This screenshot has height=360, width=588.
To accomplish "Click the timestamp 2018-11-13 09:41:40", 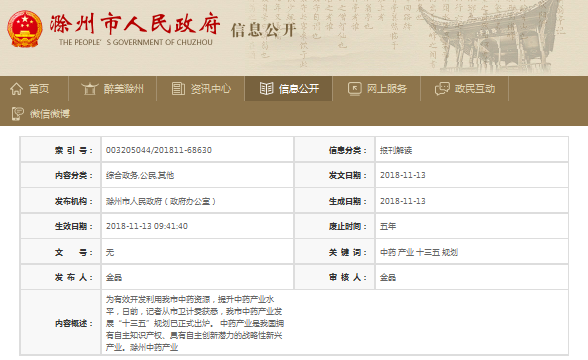I will tap(147, 226).
